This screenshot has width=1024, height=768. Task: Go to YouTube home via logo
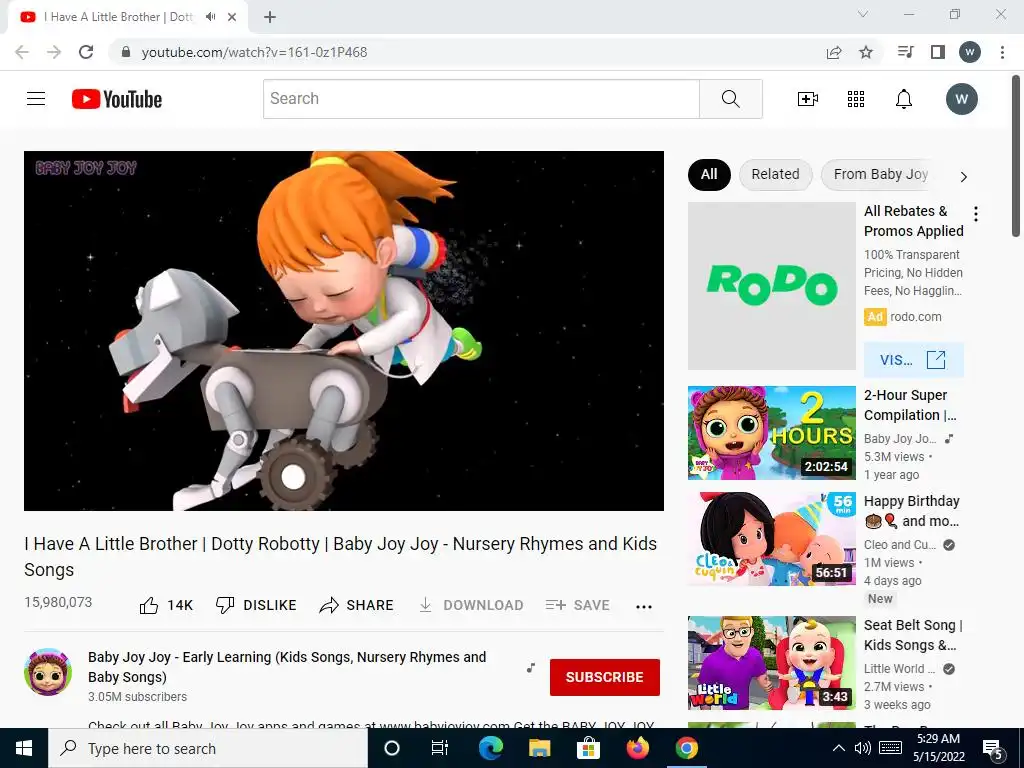117,99
